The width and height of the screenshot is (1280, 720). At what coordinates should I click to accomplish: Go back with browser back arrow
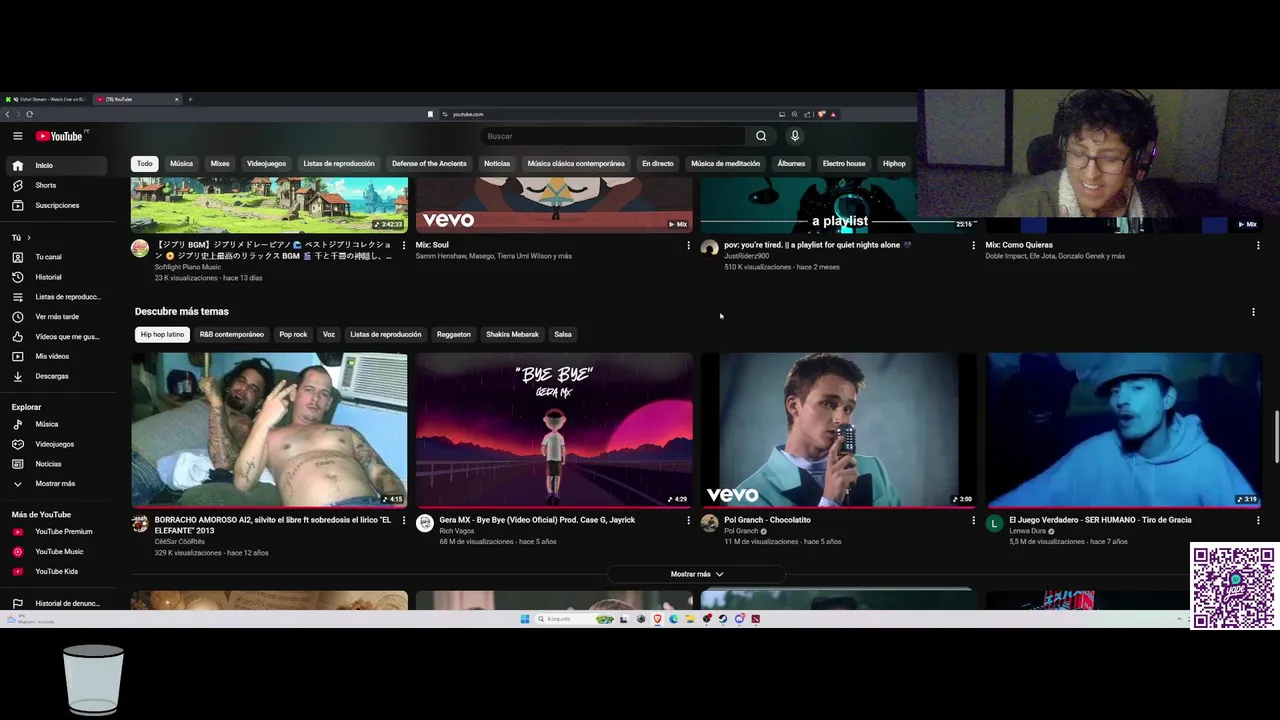[x=7, y=114]
